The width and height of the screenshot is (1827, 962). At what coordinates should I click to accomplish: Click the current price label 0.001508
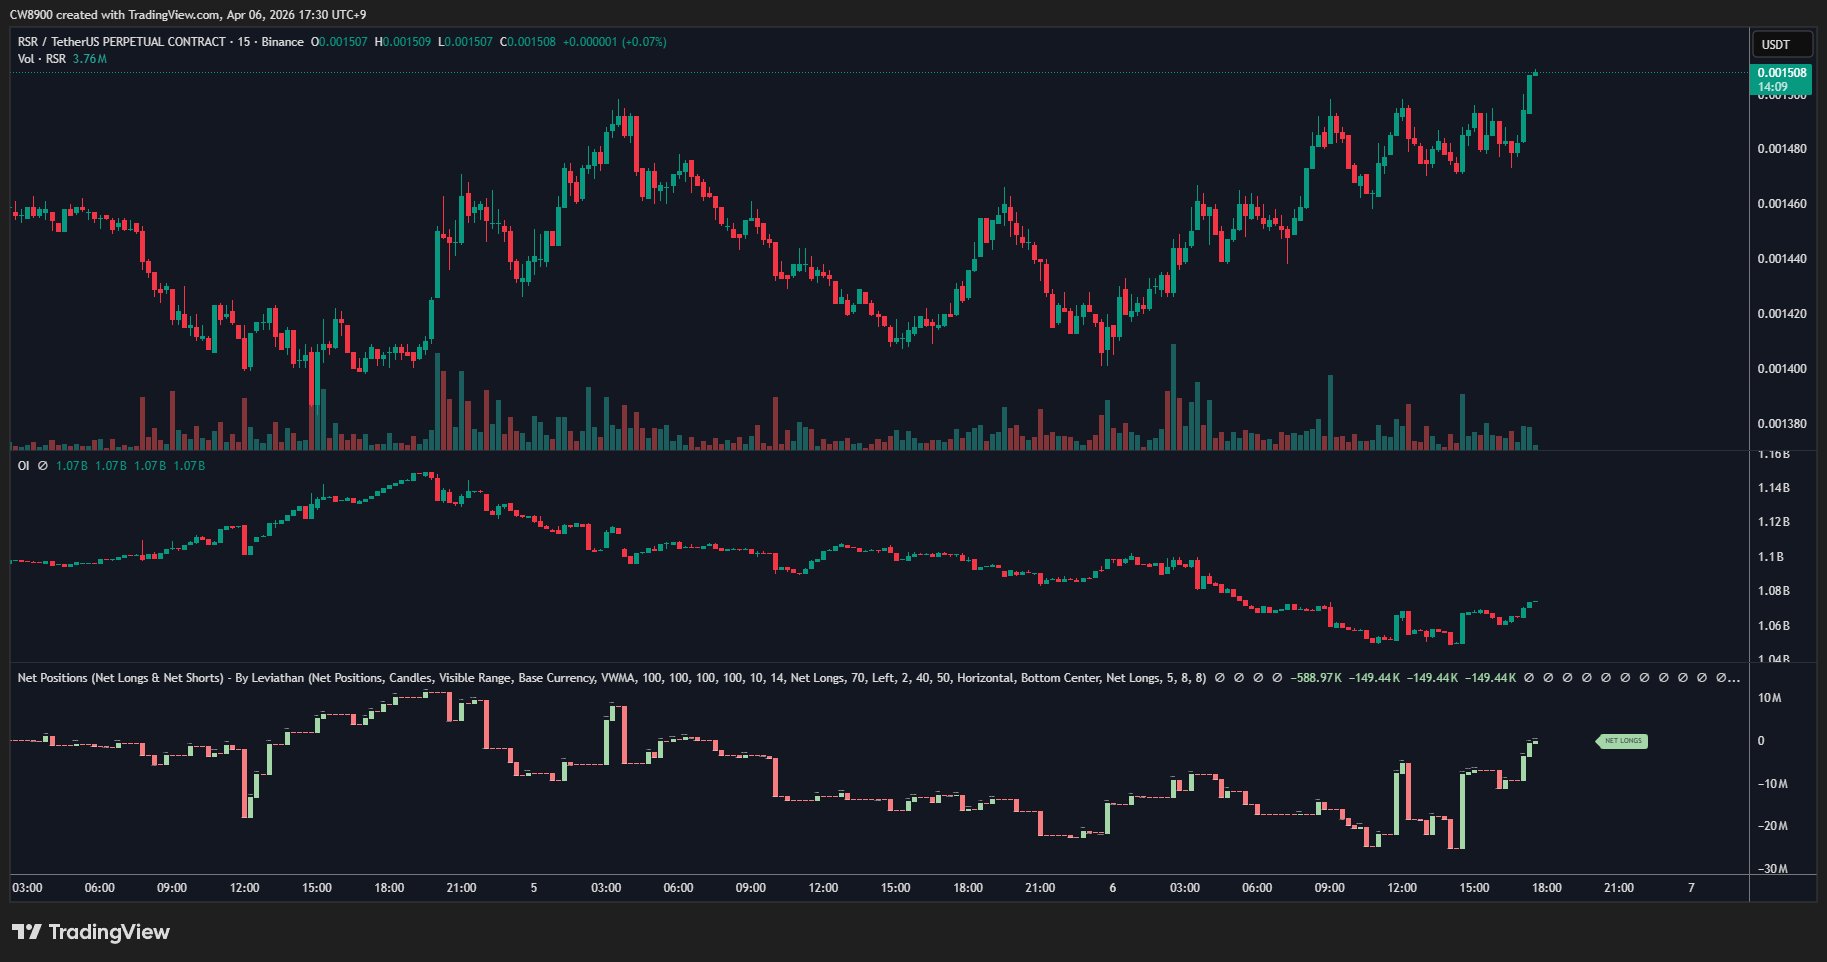pos(1782,73)
